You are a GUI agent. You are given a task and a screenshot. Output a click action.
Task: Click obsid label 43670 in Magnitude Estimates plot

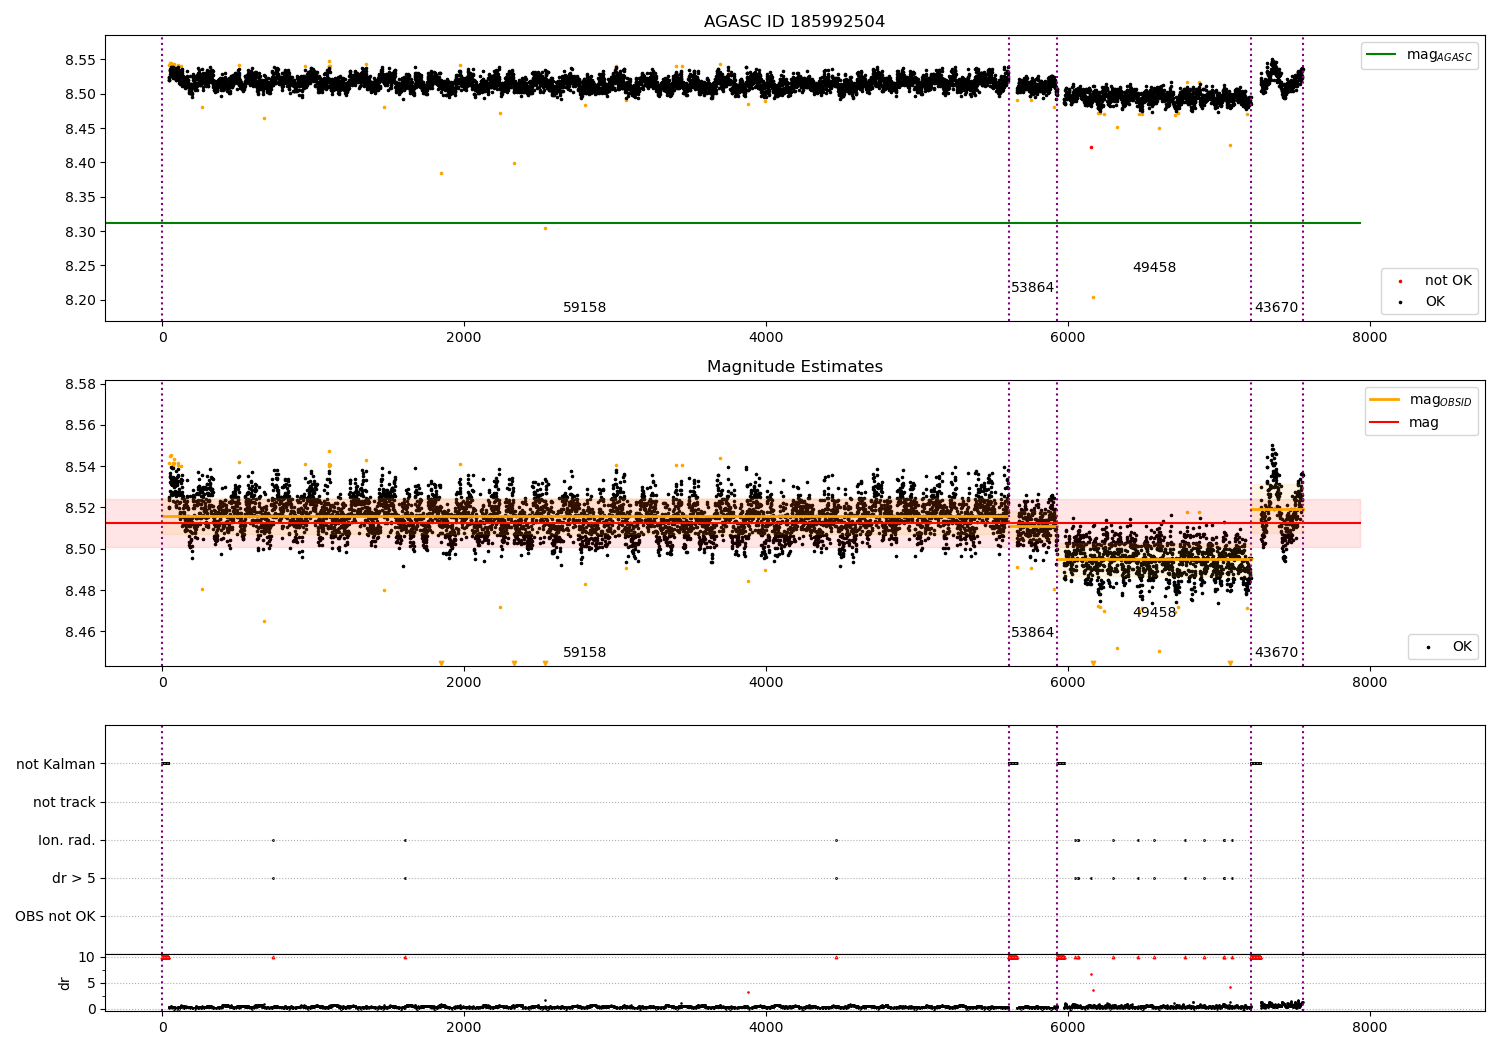tap(1276, 653)
